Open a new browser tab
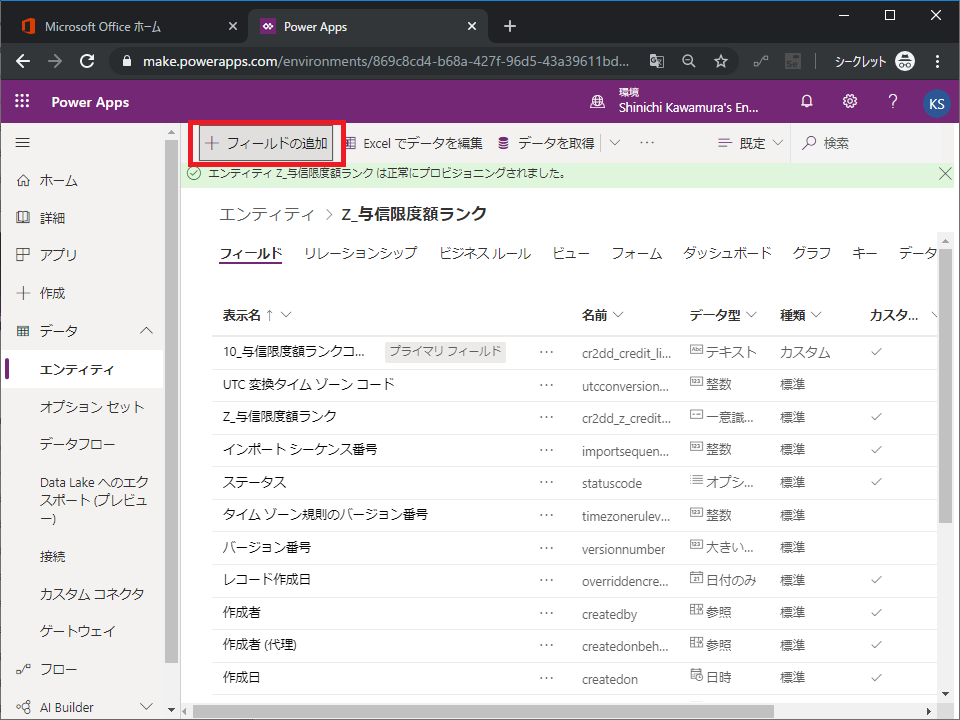 tap(509, 26)
